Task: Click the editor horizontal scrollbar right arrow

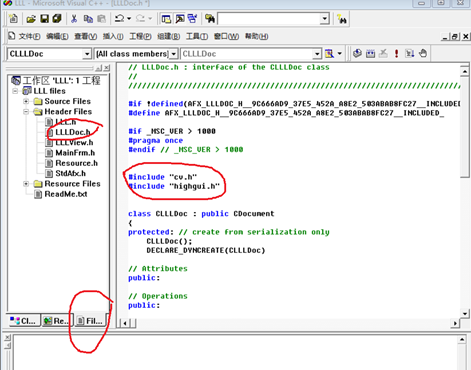Action: point(455,323)
